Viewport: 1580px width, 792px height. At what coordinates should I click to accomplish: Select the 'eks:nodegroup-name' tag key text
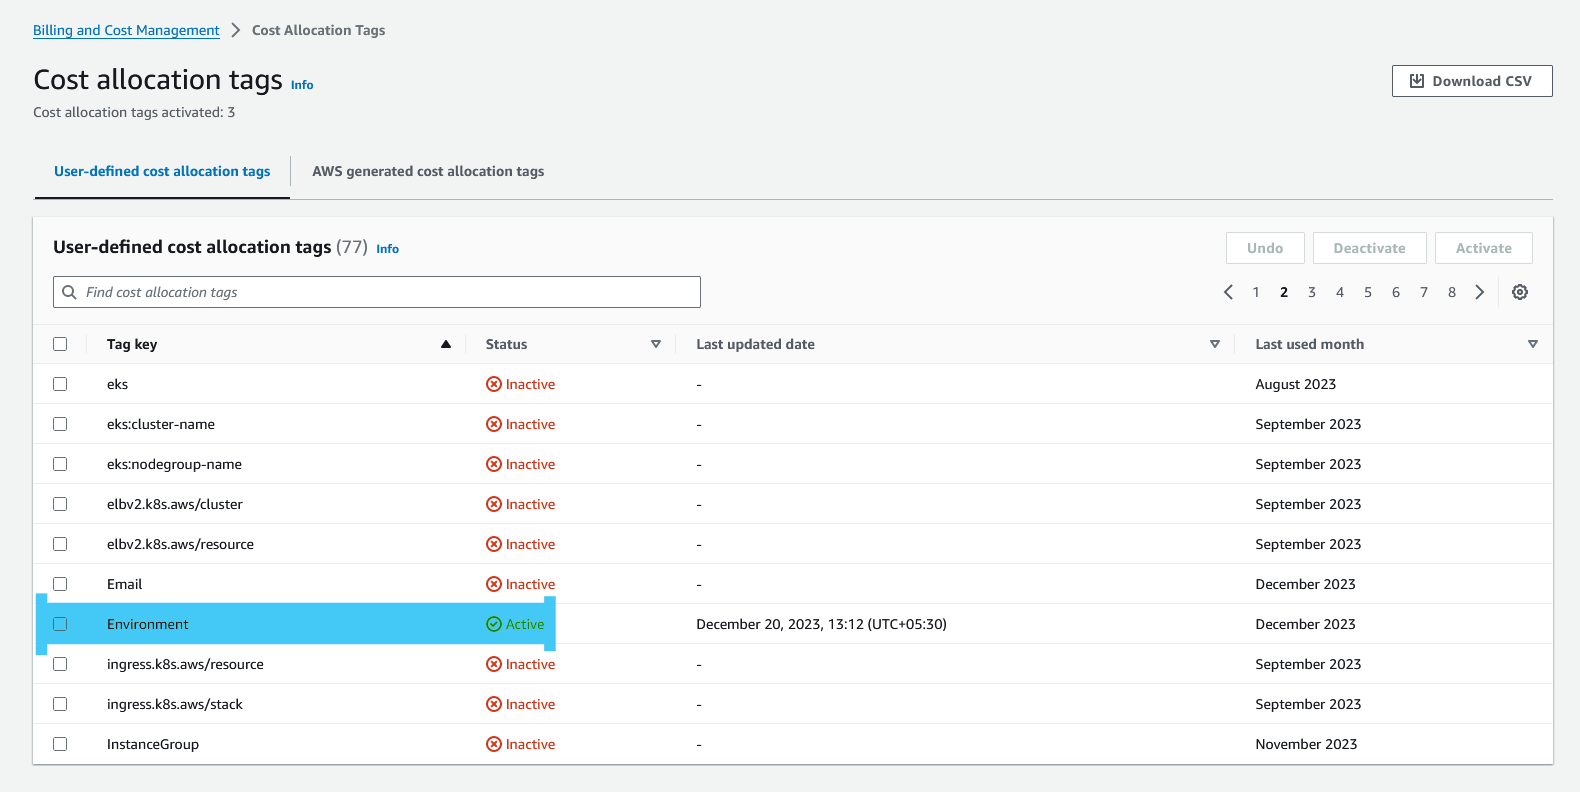[x=174, y=464]
